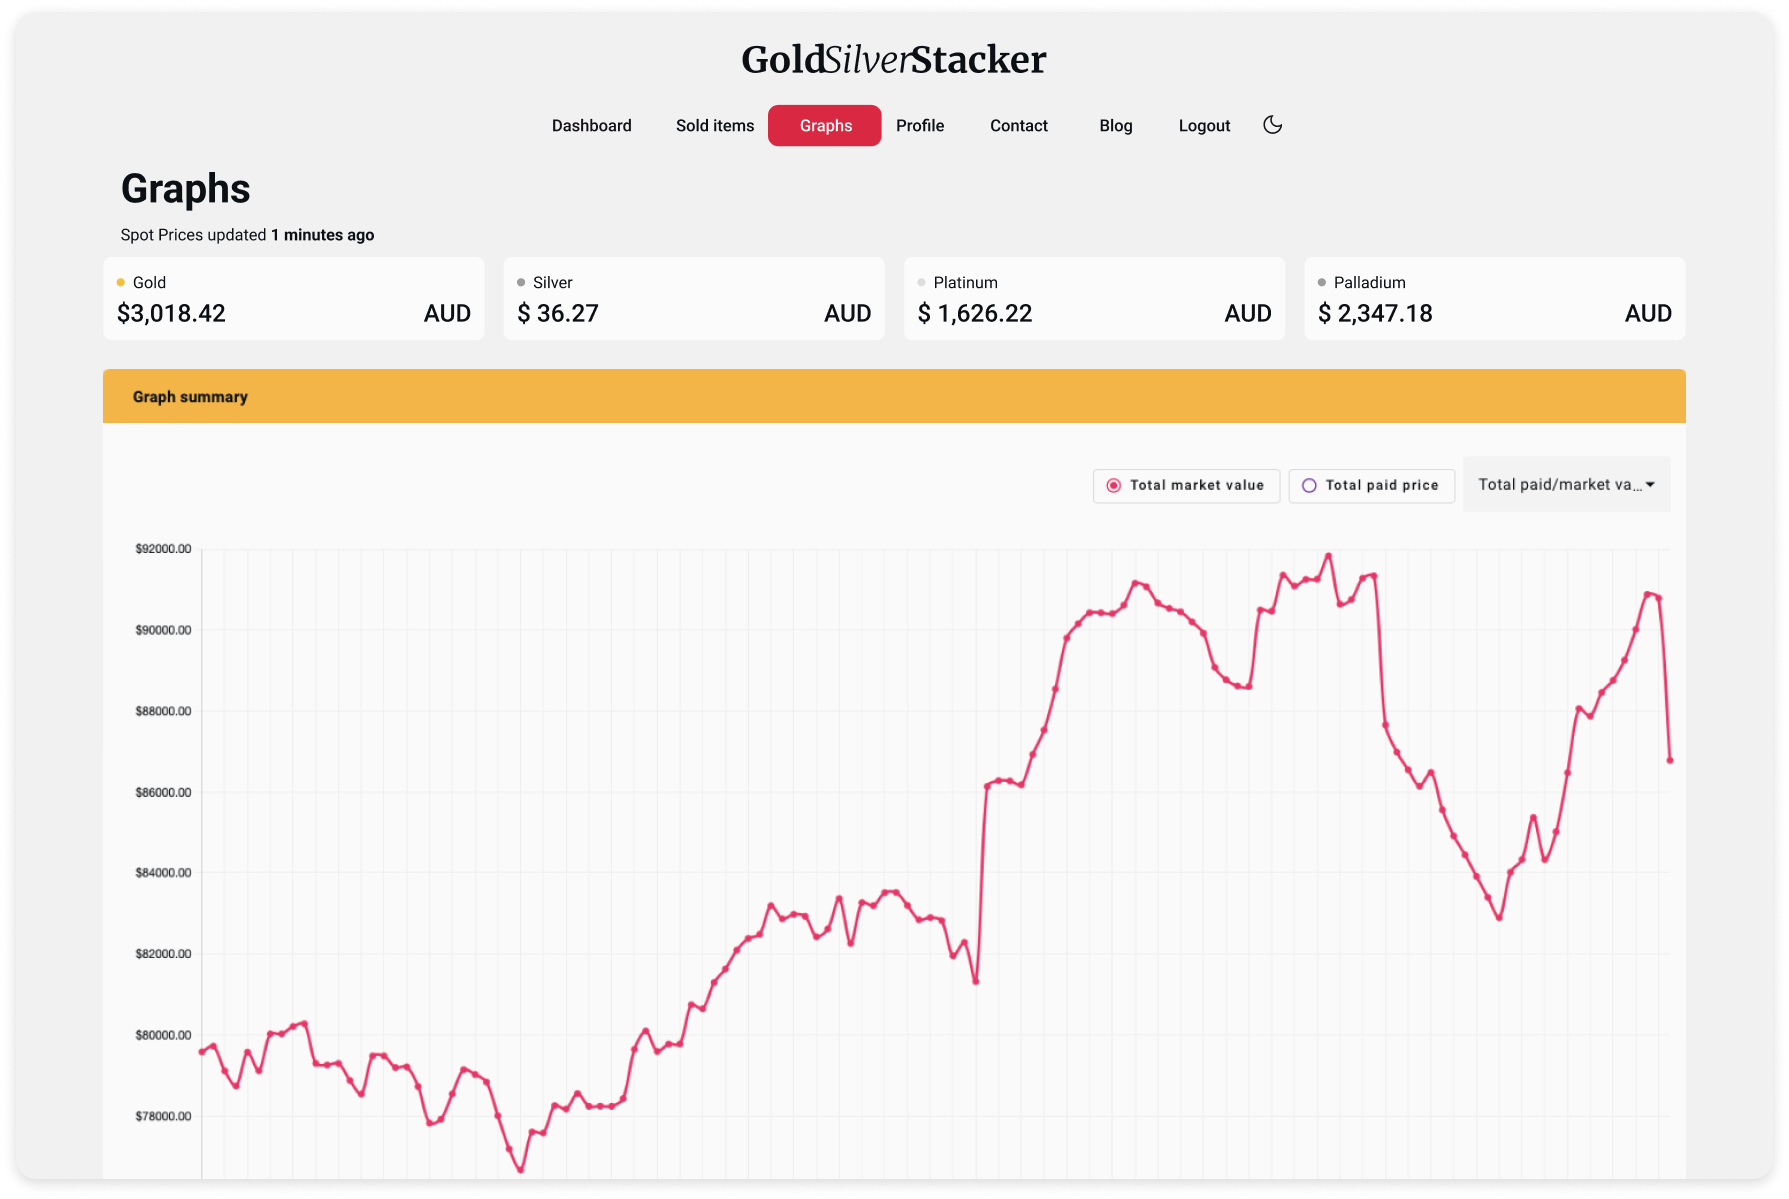Select the Gold spot price card
This screenshot has width=1789, height=1199.
[x=293, y=299]
